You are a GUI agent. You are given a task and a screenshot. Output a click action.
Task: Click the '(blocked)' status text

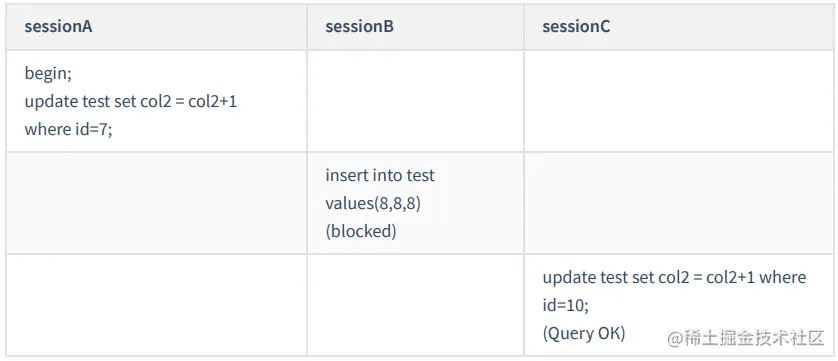point(361,231)
